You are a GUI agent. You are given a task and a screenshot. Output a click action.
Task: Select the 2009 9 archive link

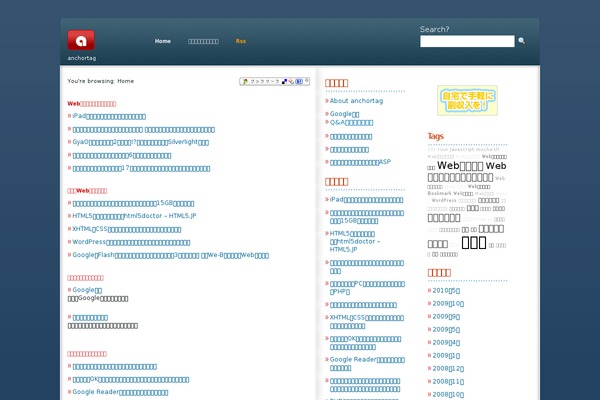click(x=446, y=317)
